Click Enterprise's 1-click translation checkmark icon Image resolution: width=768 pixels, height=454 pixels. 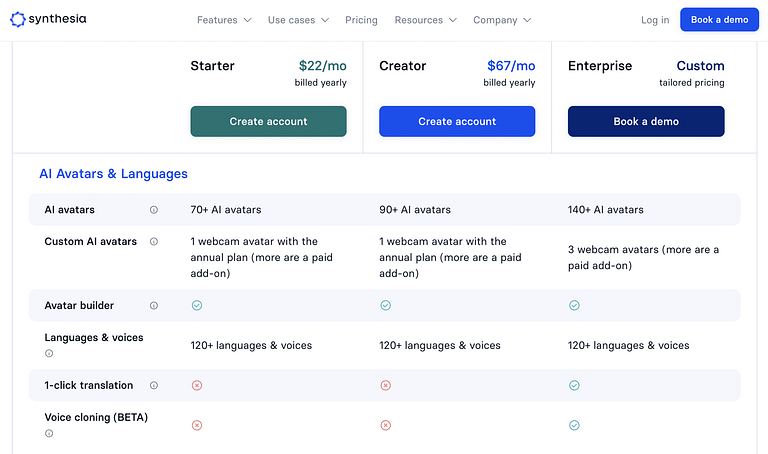(x=574, y=385)
